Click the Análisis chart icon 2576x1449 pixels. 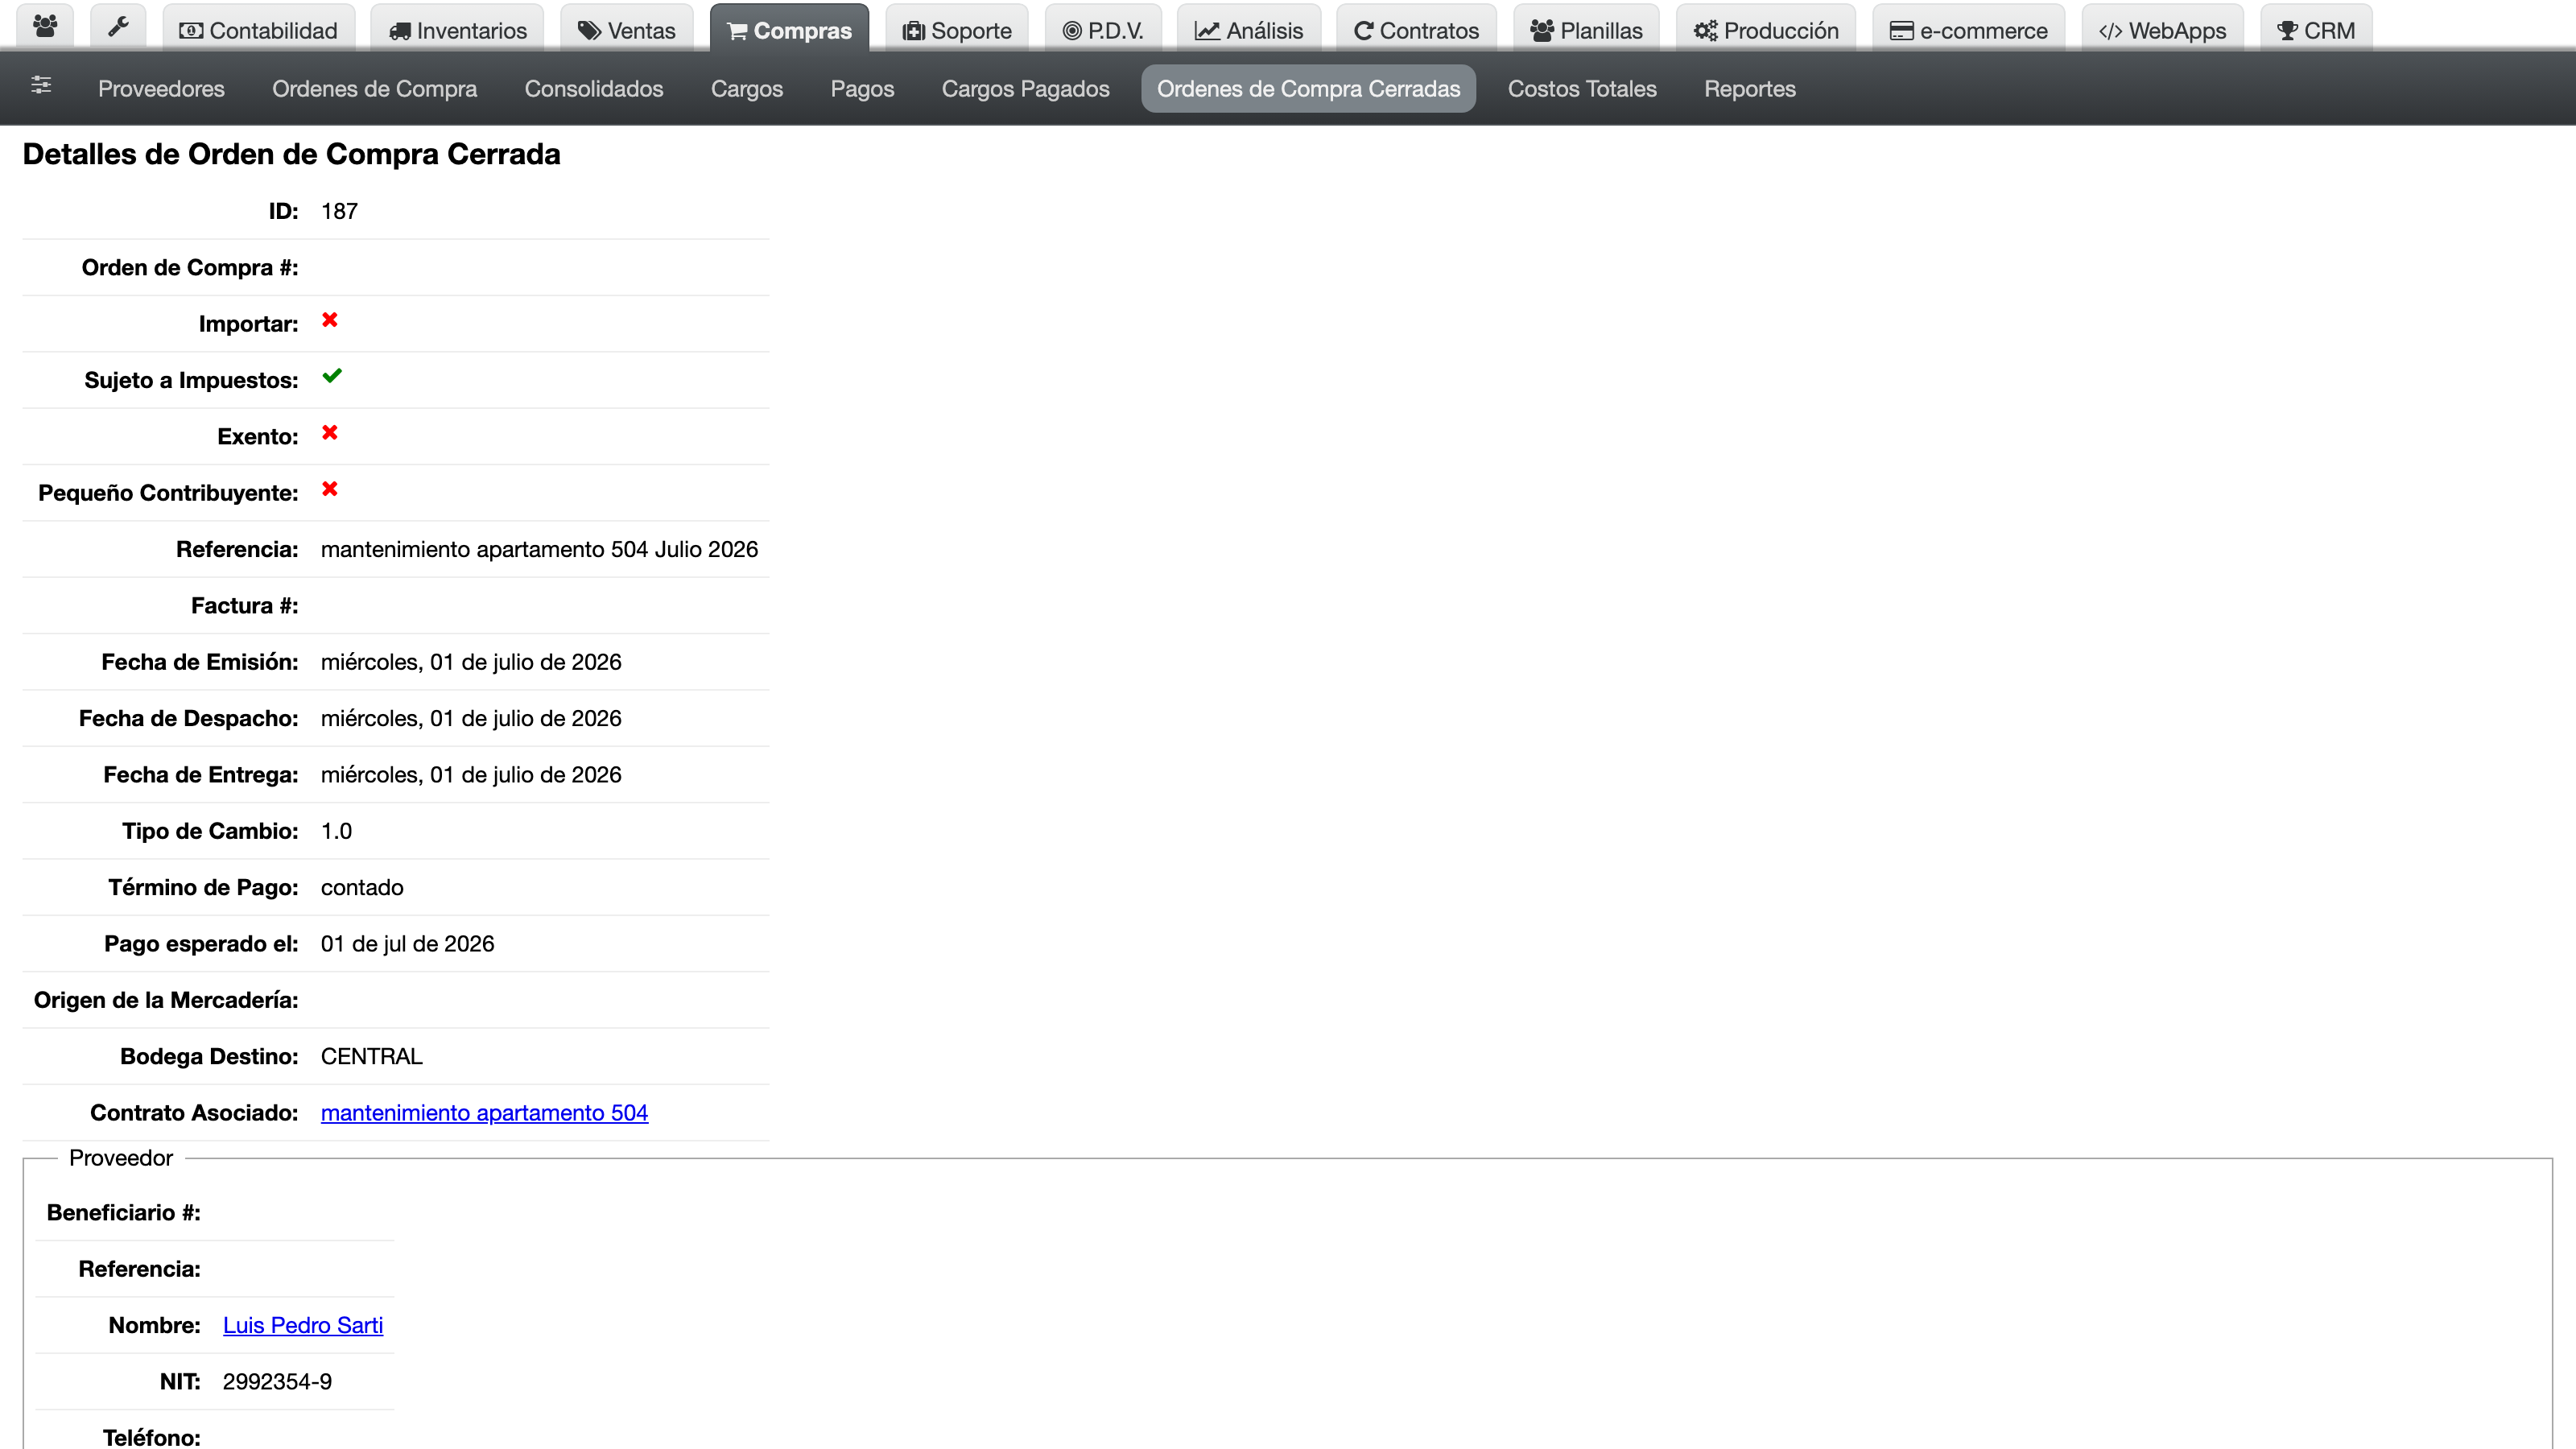point(1207,31)
